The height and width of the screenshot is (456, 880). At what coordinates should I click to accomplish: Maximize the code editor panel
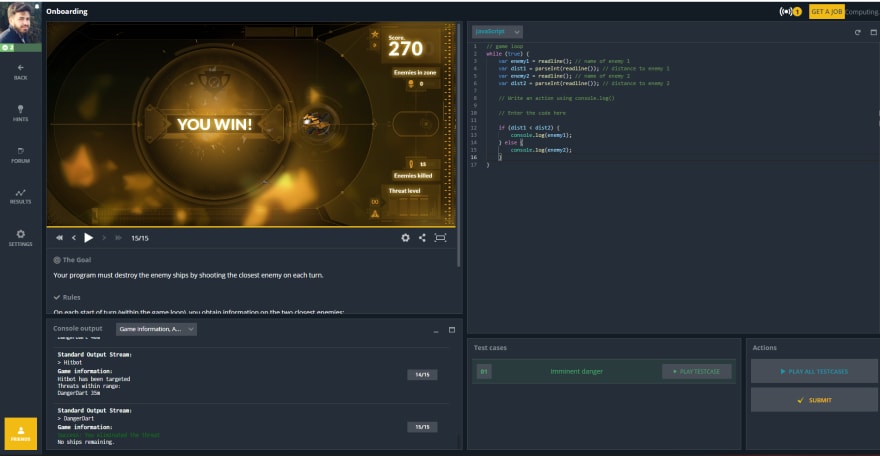tap(873, 33)
